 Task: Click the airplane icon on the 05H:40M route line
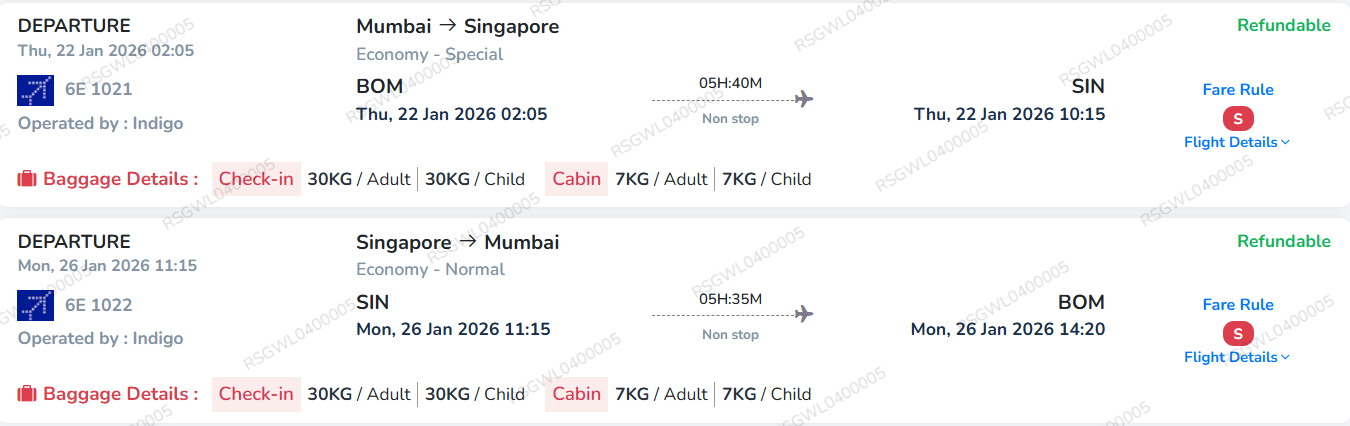(x=804, y=99)
